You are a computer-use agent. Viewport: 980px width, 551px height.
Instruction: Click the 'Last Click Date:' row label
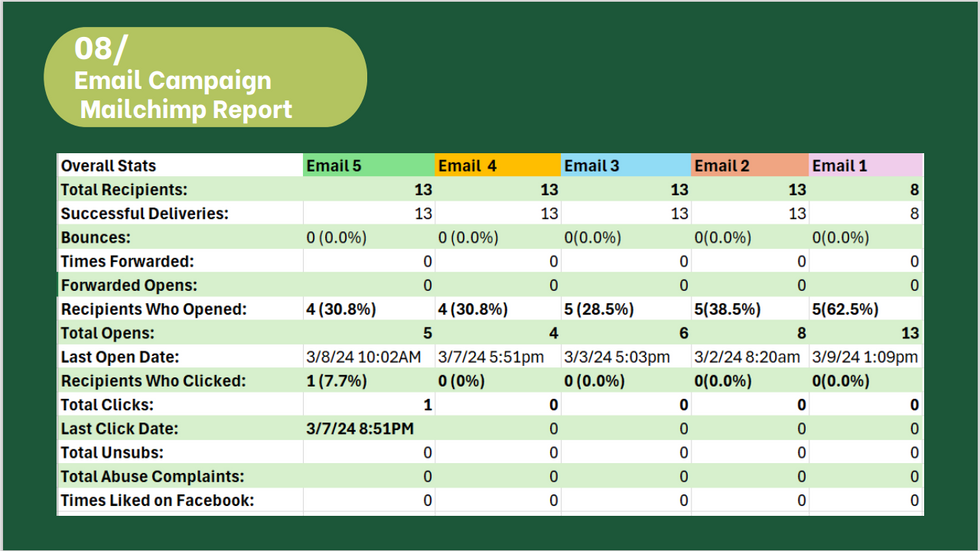119,429
